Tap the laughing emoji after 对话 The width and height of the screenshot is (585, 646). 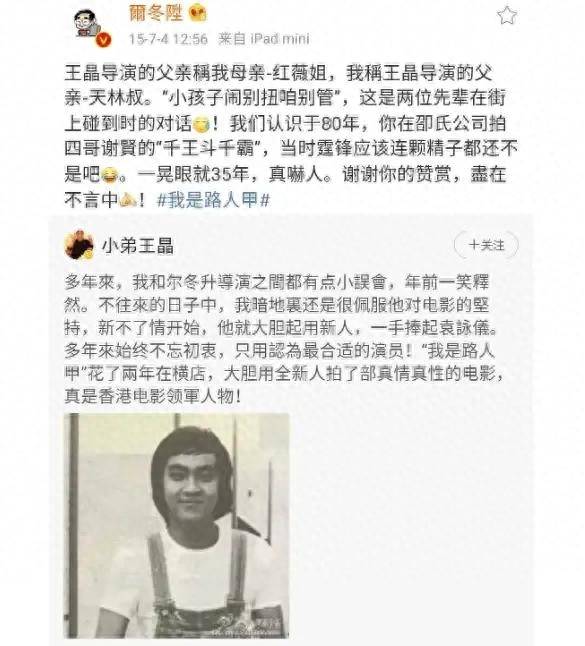(x=201, y=125)
